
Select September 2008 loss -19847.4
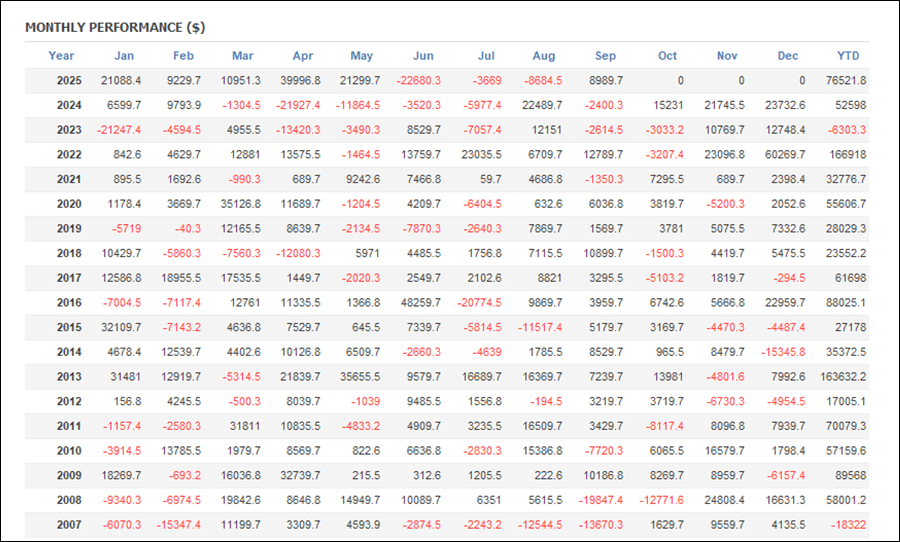click(599, 498)
